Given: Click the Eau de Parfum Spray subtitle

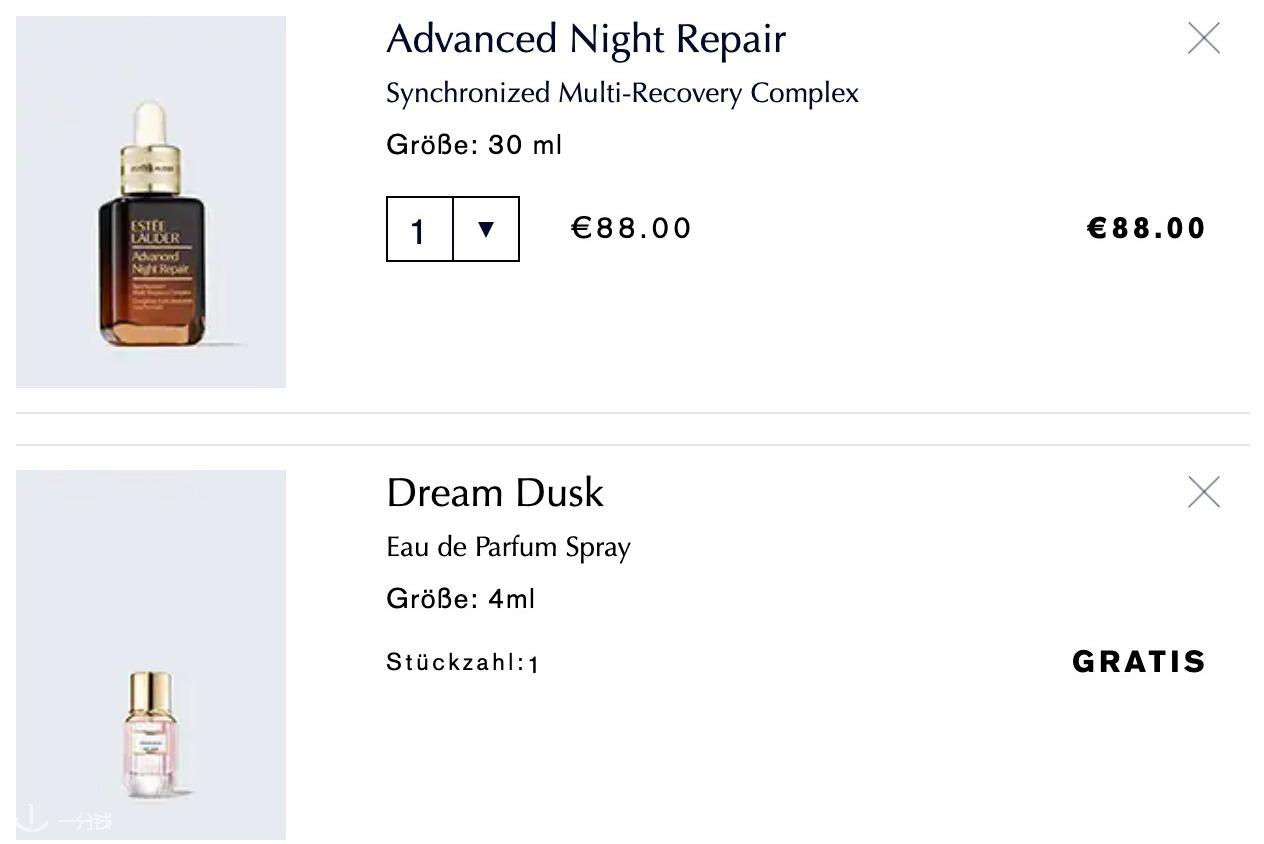Looking at the screenshot, I should tap(508, 547).
